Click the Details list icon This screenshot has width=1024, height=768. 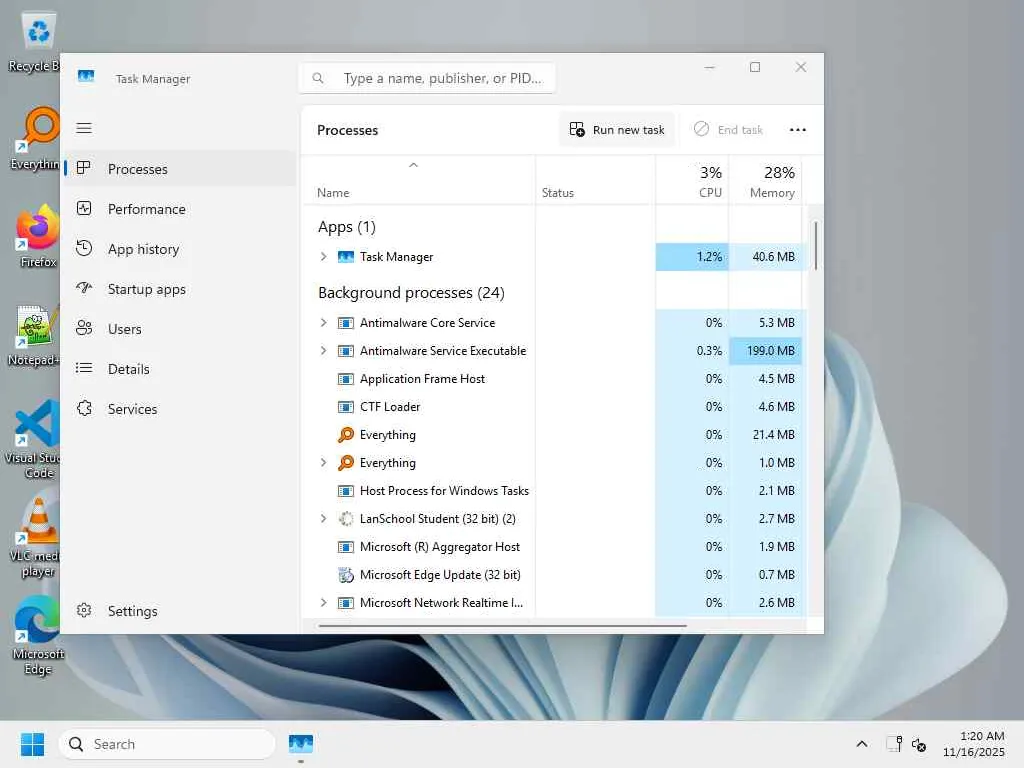point(84,368)
